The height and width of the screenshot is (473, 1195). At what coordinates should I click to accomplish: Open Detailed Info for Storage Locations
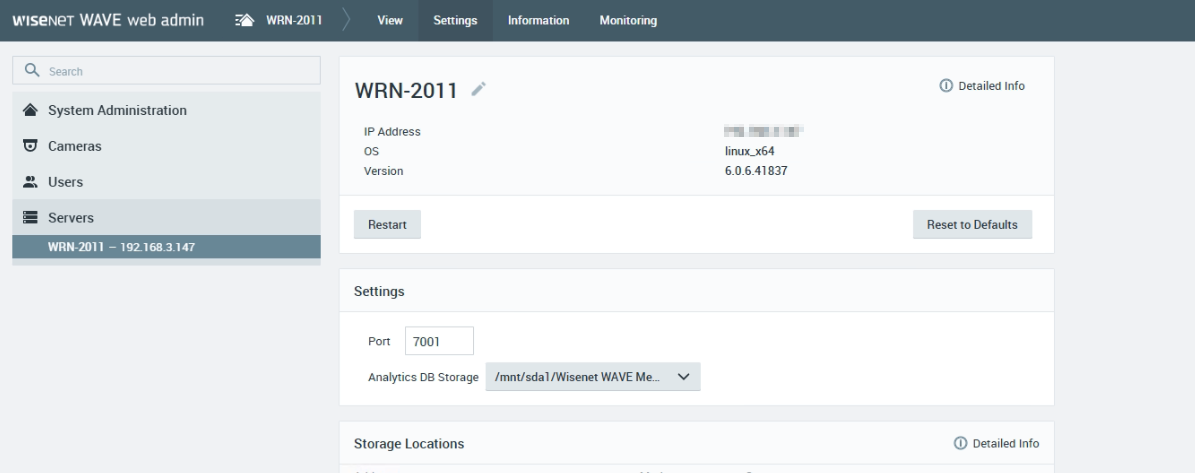[996, 443]
